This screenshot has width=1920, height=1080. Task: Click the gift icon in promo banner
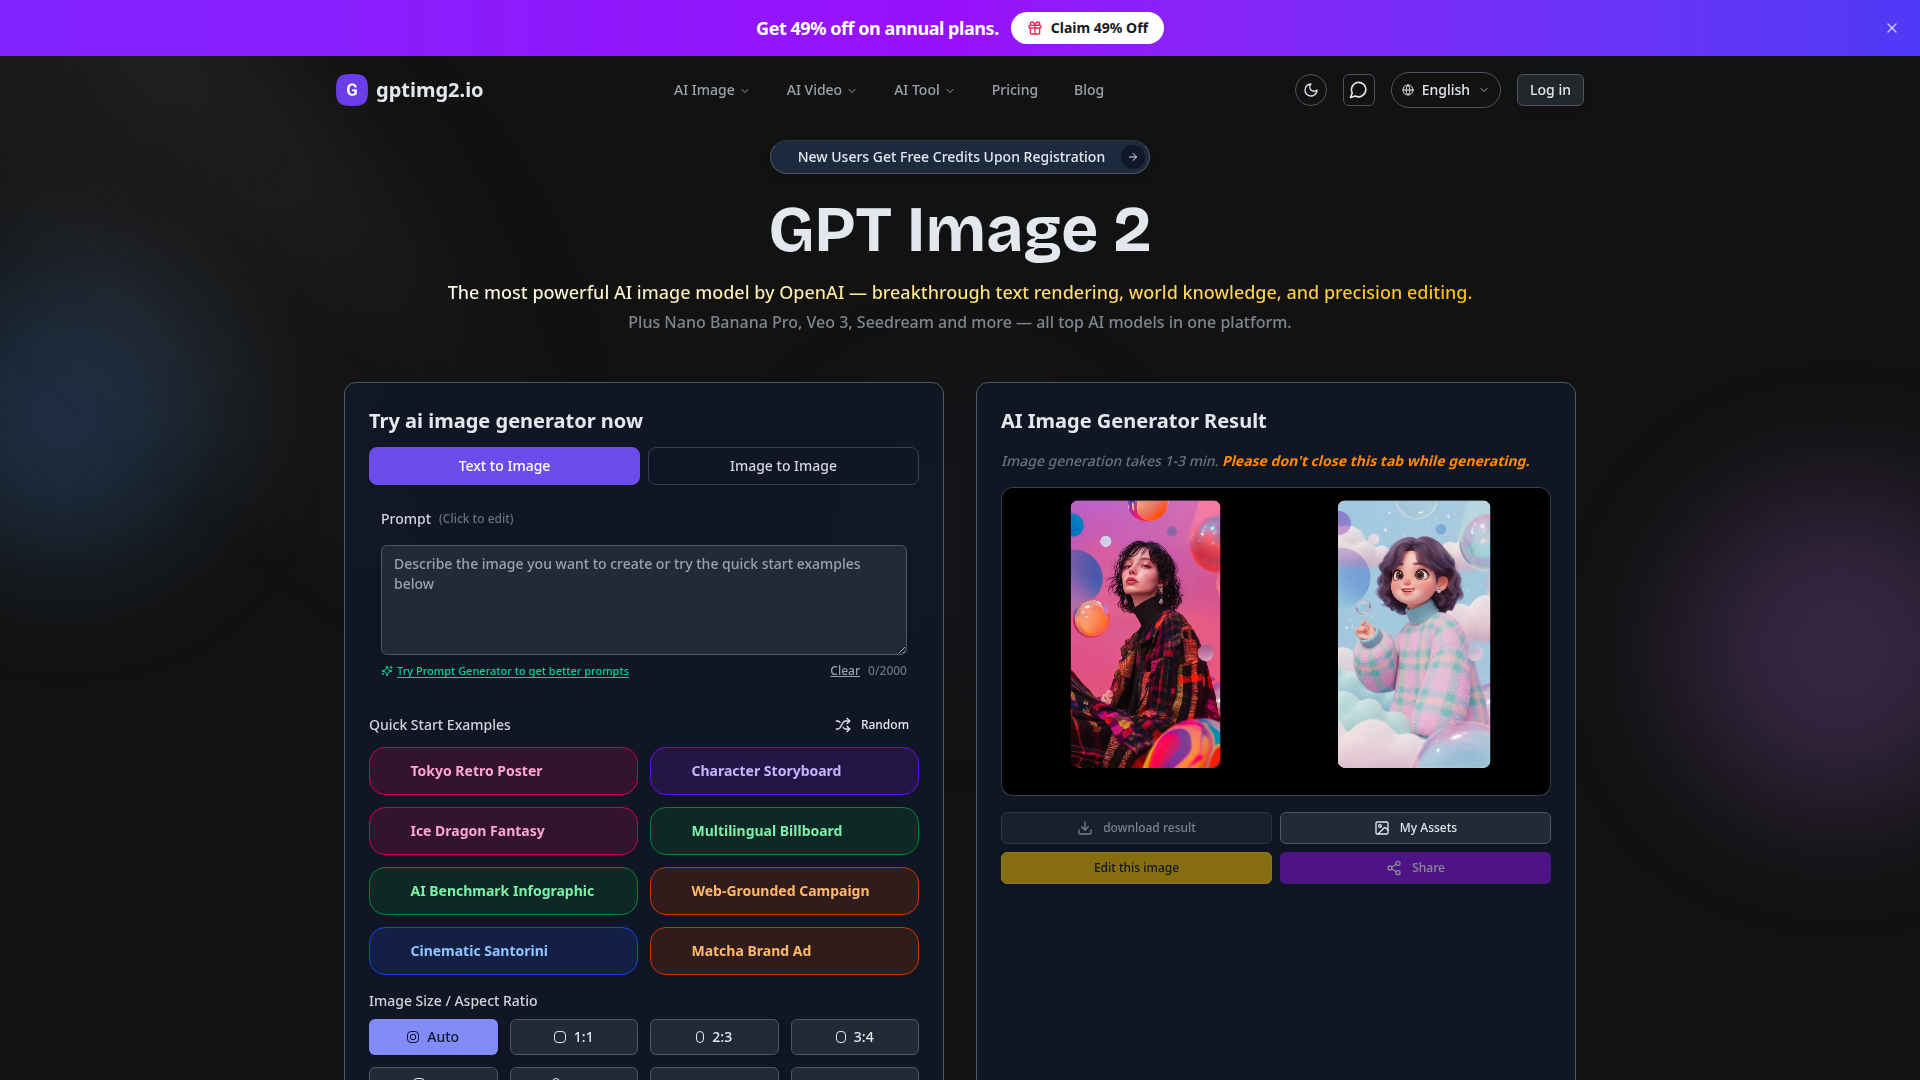1035,28
